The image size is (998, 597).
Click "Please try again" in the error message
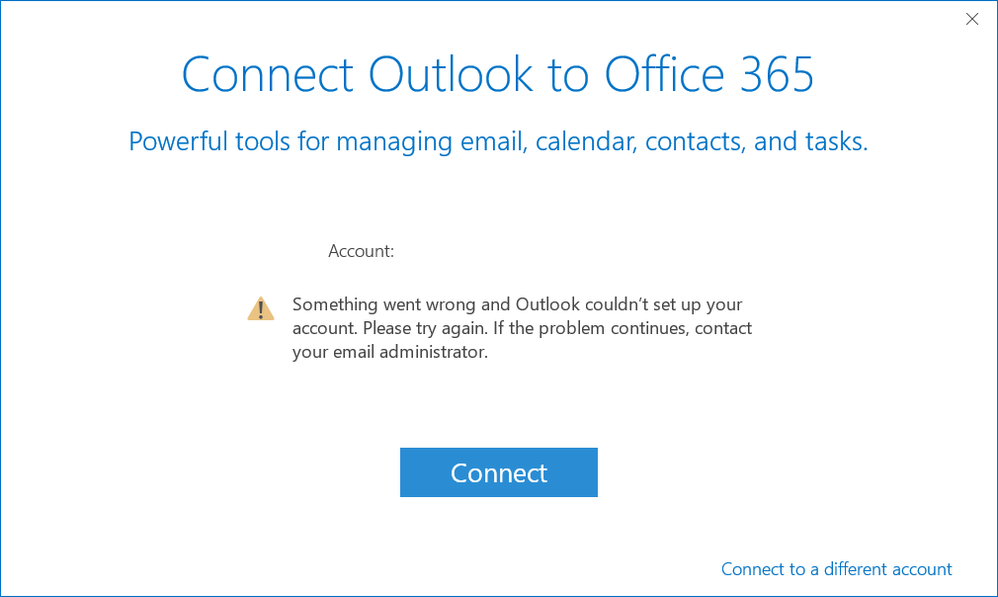[424, 328]
